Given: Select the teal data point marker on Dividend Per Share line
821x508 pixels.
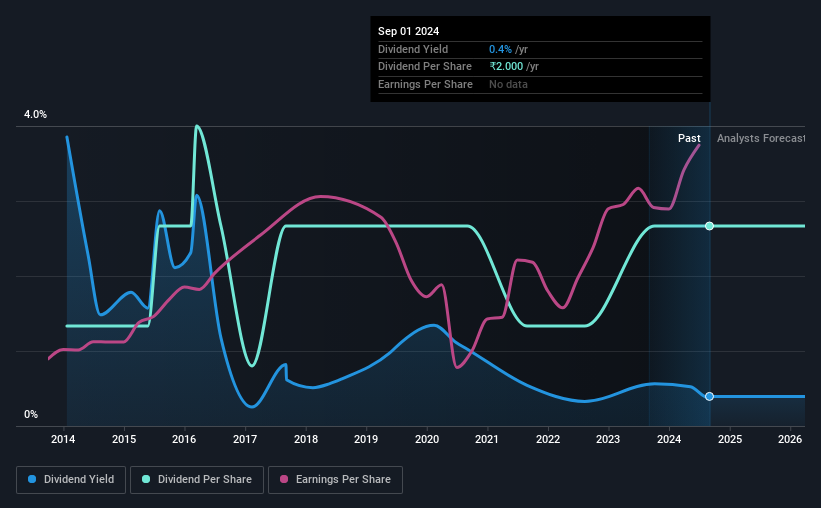Looking at the screenshot, I should click(709, 226).
